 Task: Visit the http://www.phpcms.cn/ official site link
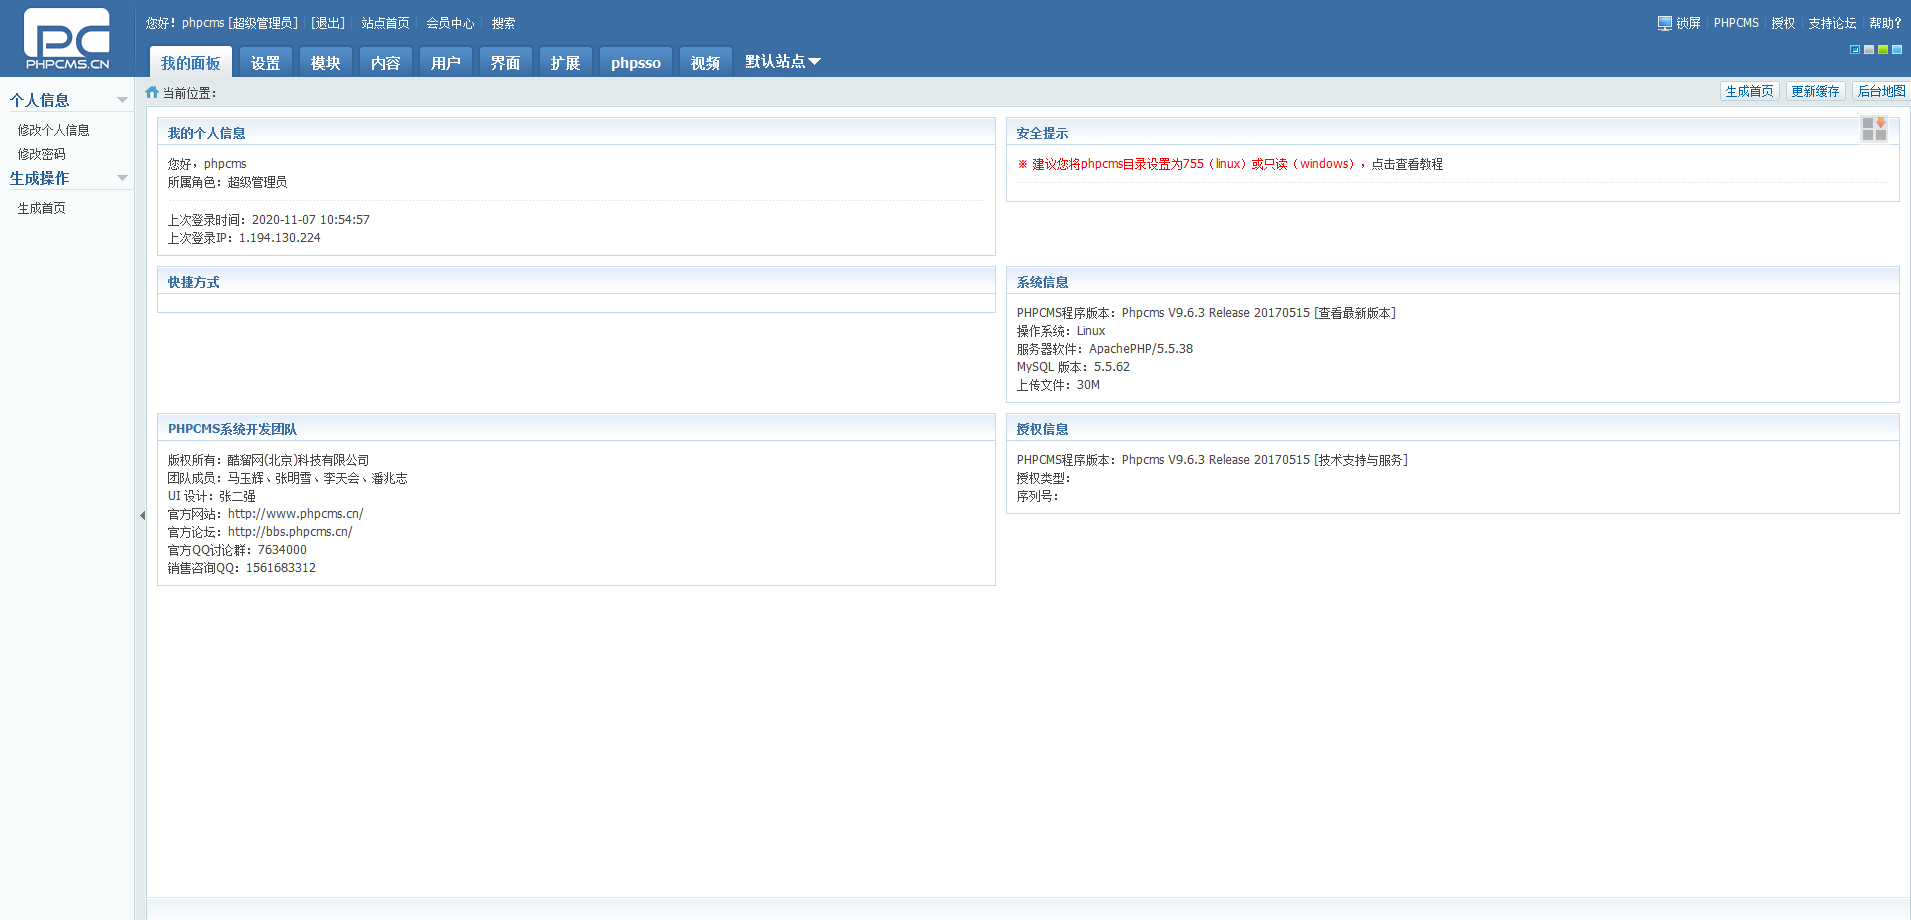pyautogui.click(x=296, y=514)
